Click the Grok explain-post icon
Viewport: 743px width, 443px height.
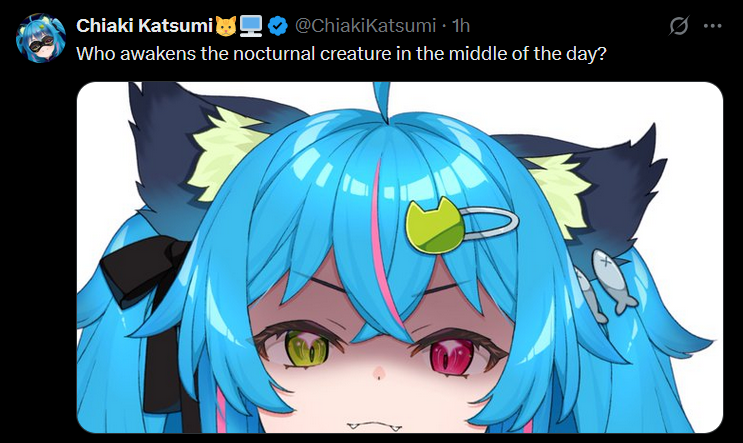(679, 26)
